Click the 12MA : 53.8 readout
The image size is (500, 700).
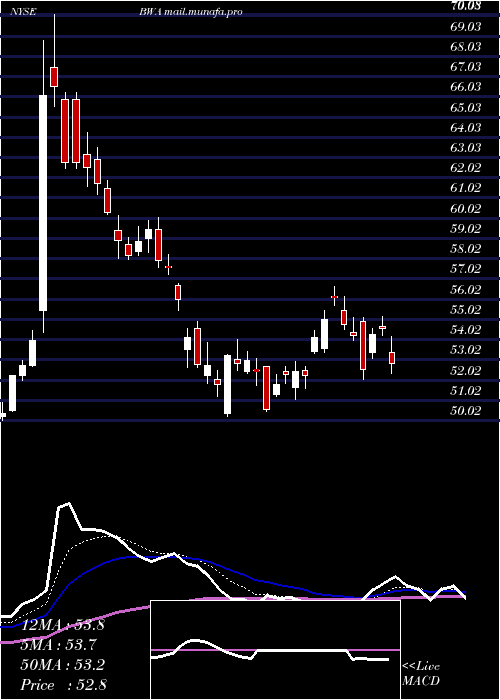pyautogui.click(x=62, y=625)
